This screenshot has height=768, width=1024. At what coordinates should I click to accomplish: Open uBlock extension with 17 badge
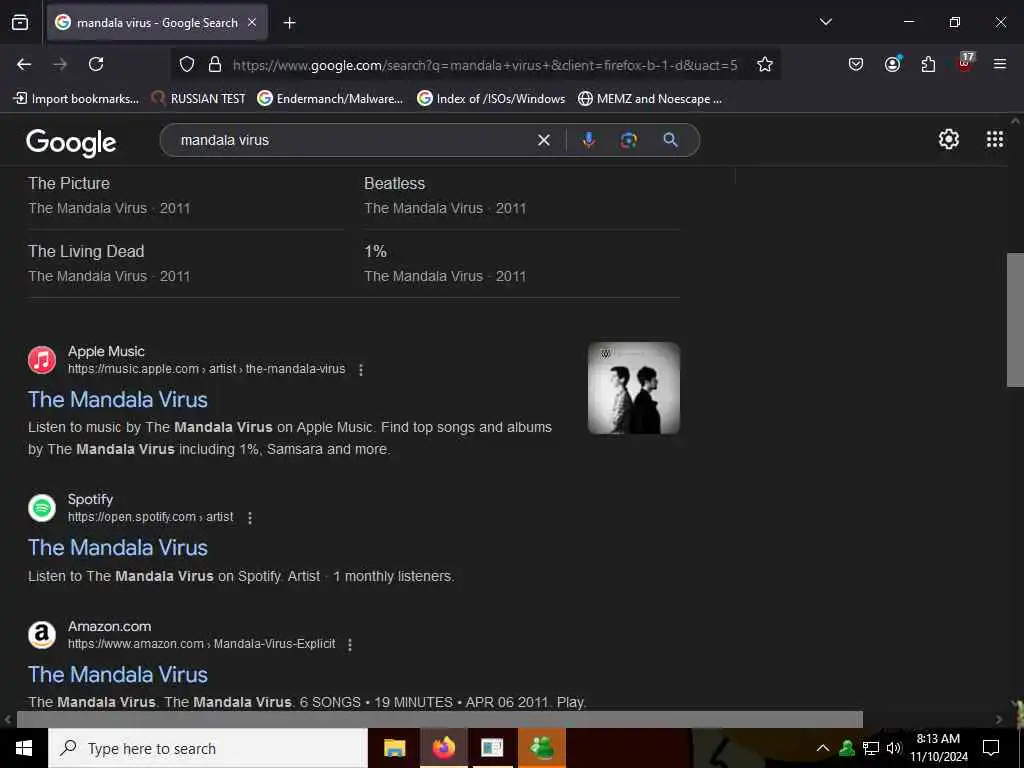click(965, 63)
